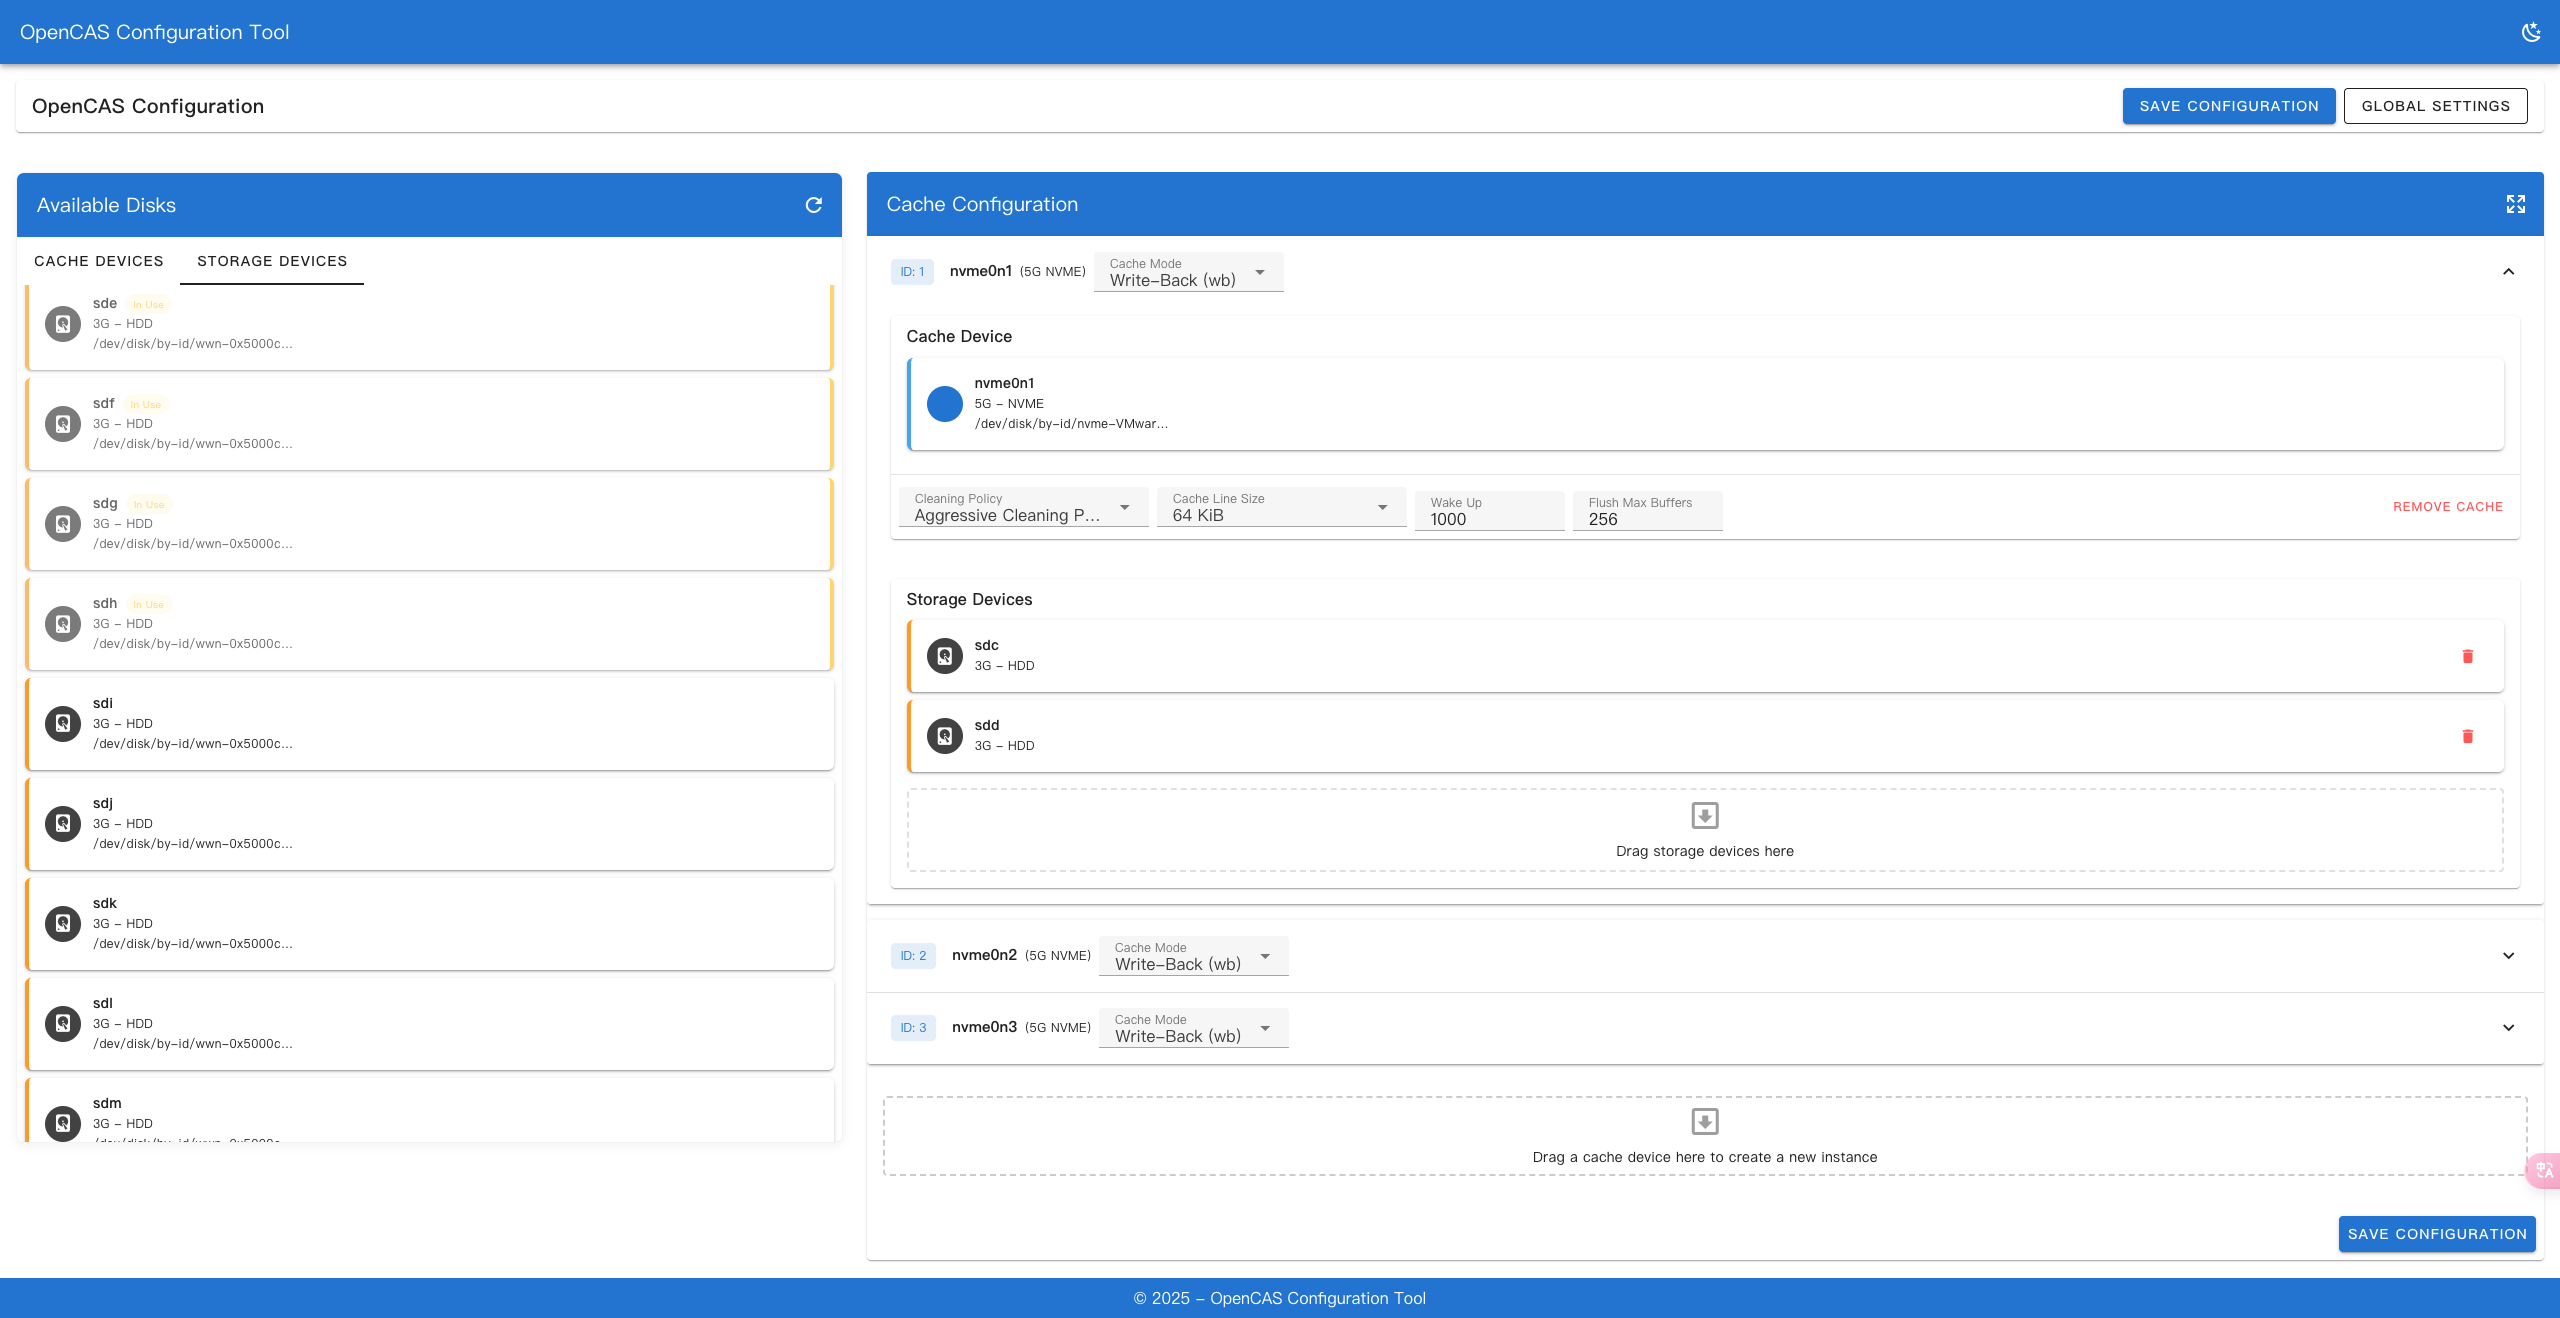This screenshot has width=2560, height=1318.
Task: Delete sdd storage device
Action: [2468, 736]
